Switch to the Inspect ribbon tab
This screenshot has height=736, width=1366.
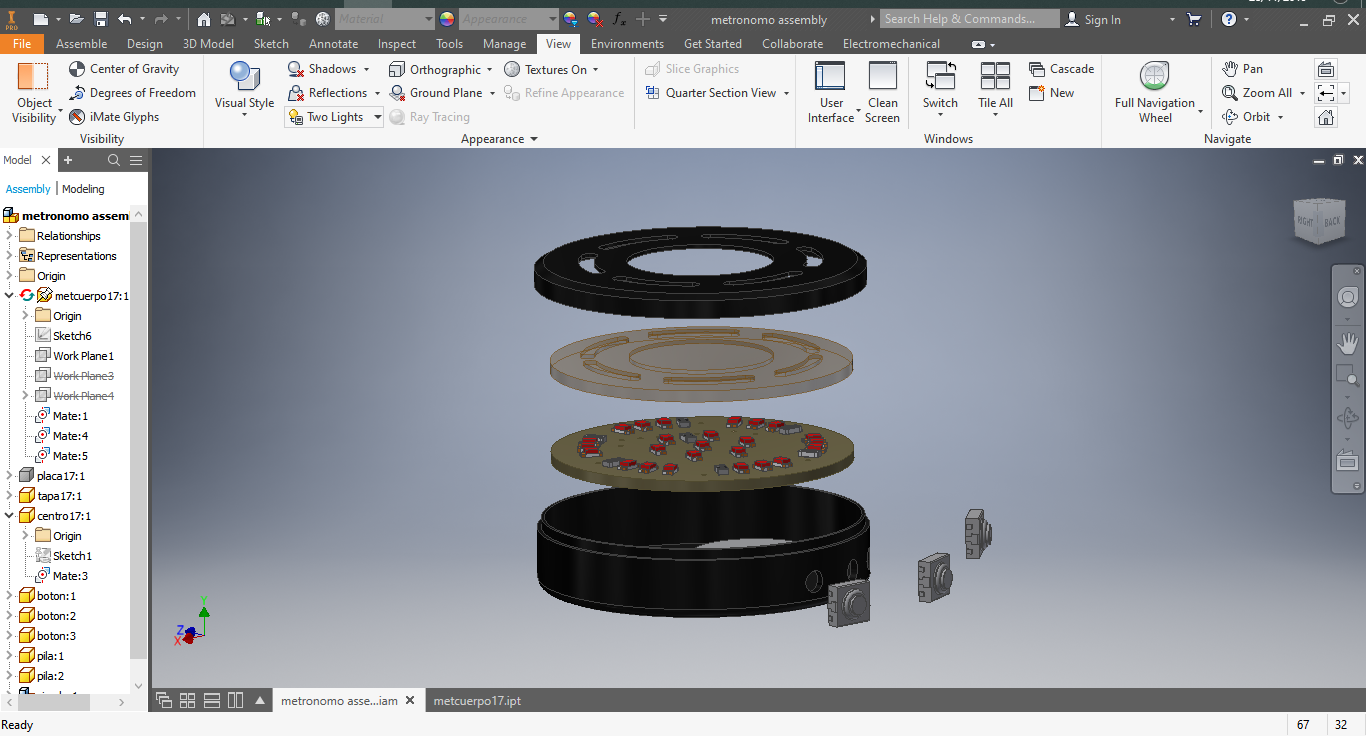click(x=397, y=44)
